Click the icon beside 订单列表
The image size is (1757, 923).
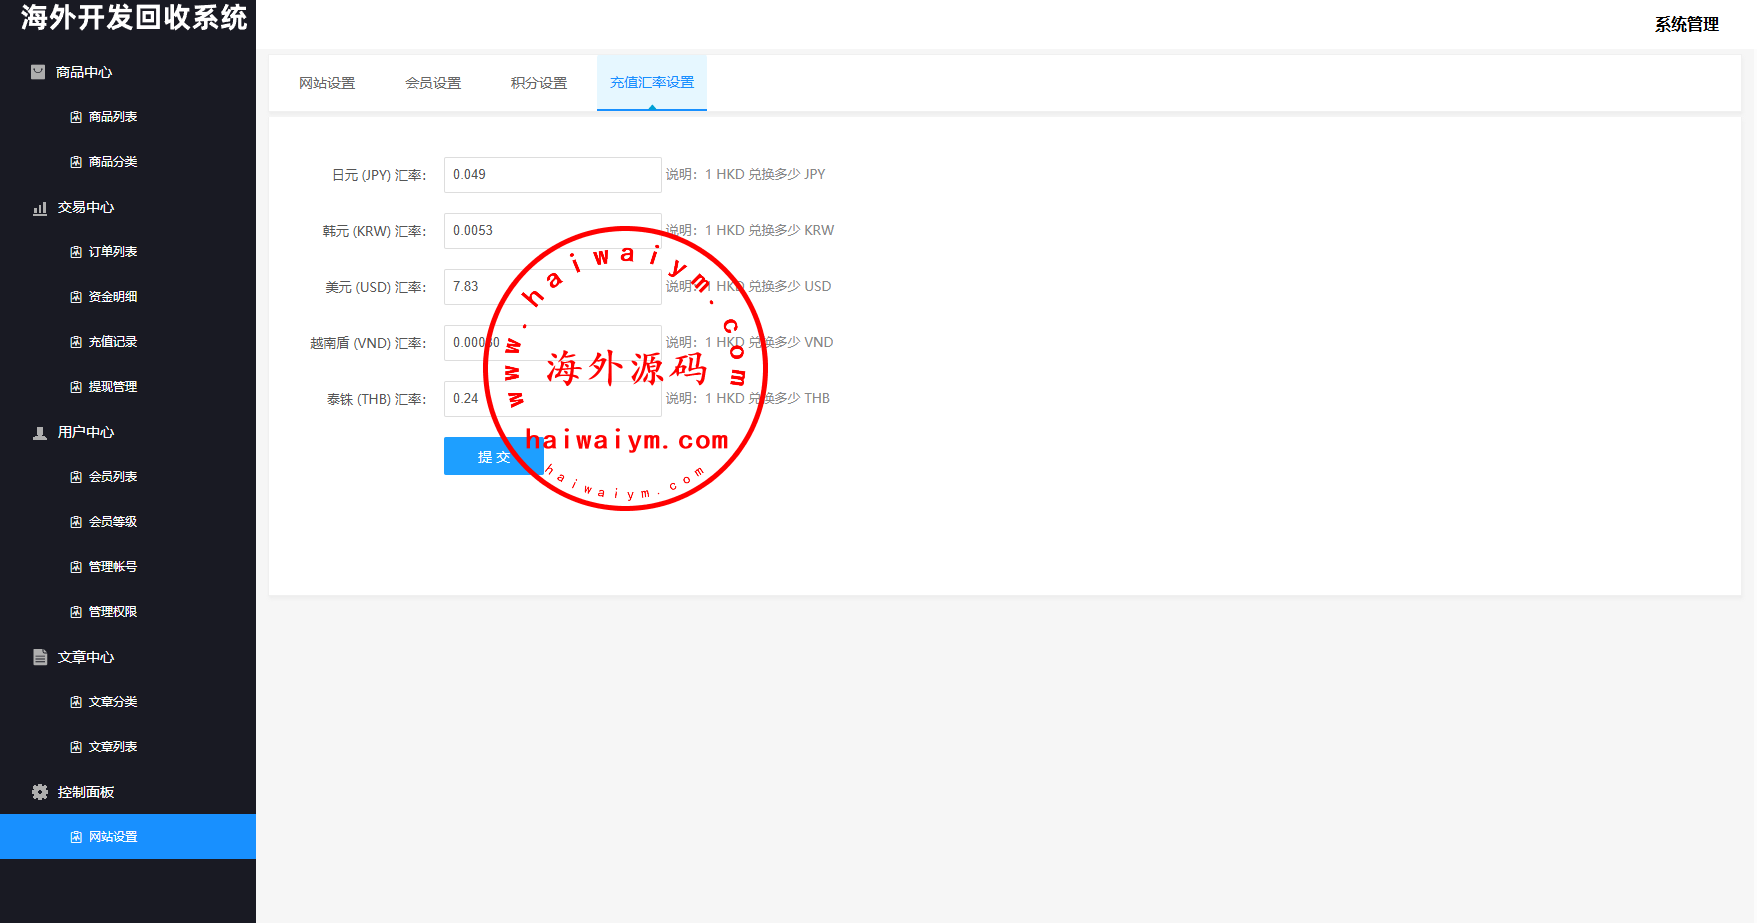click(x=76, y=252)
